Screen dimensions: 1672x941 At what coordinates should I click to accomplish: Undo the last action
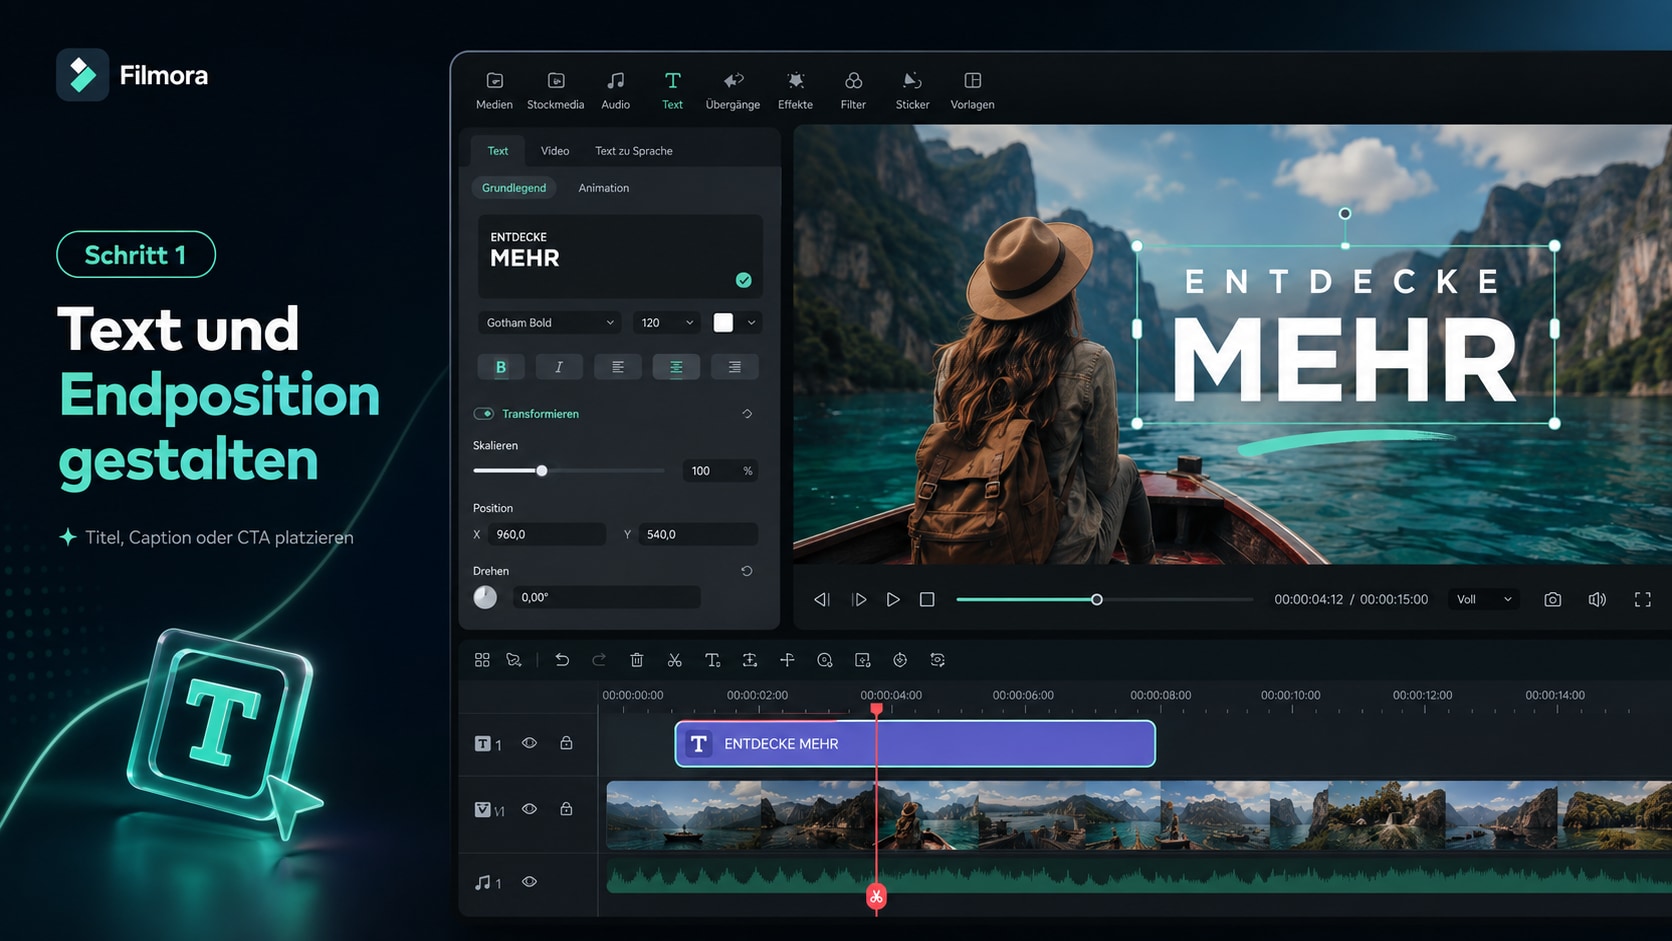click(x=562, y=660)
